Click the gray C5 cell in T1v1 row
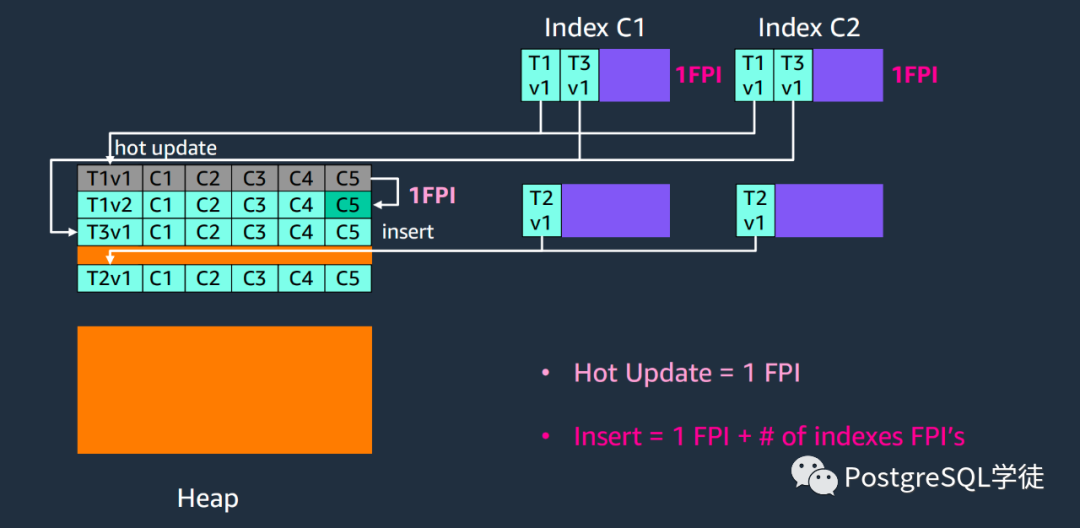The image size is (1080, 528). tap(348, 178)
